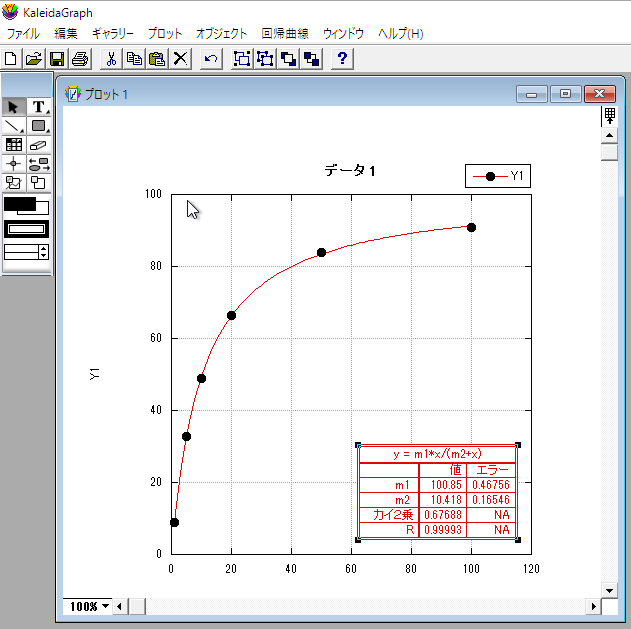Click the data point at x=100
Viewport: 631px width, 629px height.
471,227
